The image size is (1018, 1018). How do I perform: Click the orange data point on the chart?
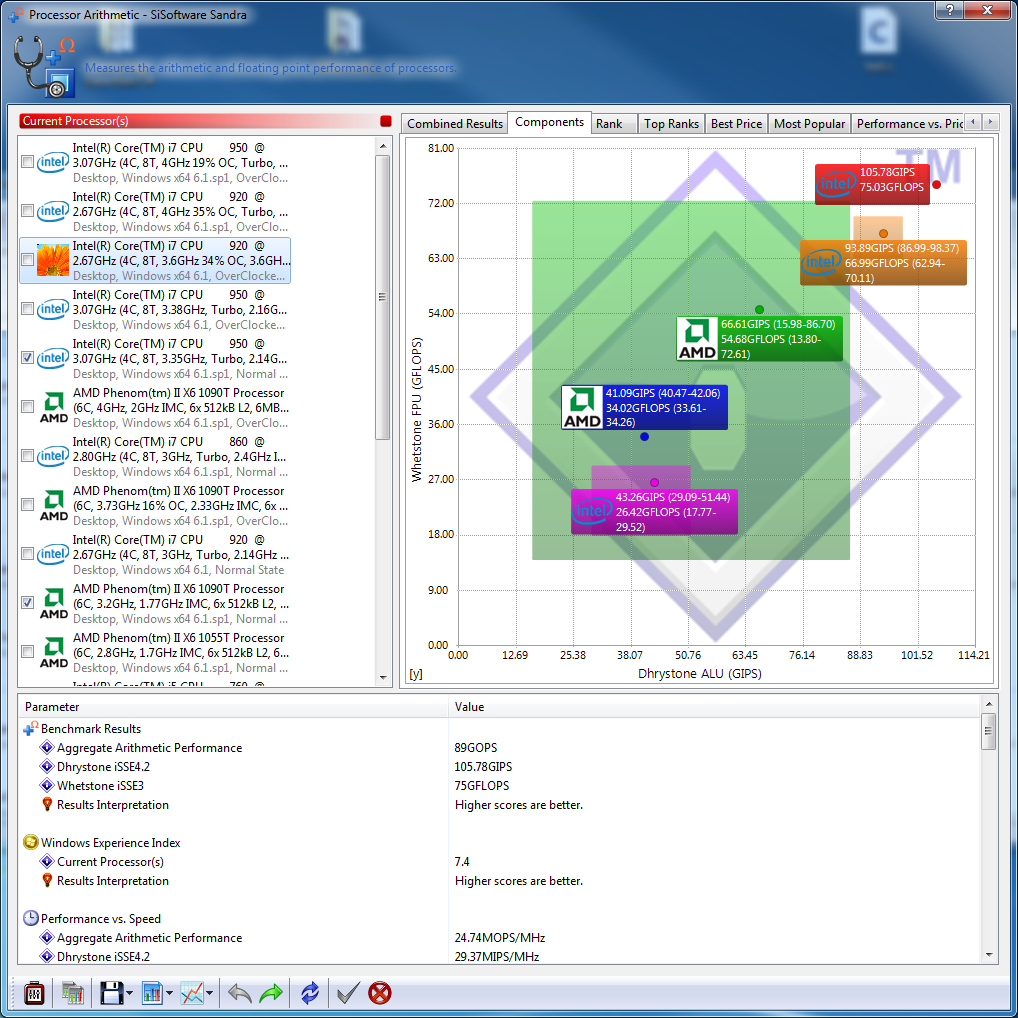[883, 234]
